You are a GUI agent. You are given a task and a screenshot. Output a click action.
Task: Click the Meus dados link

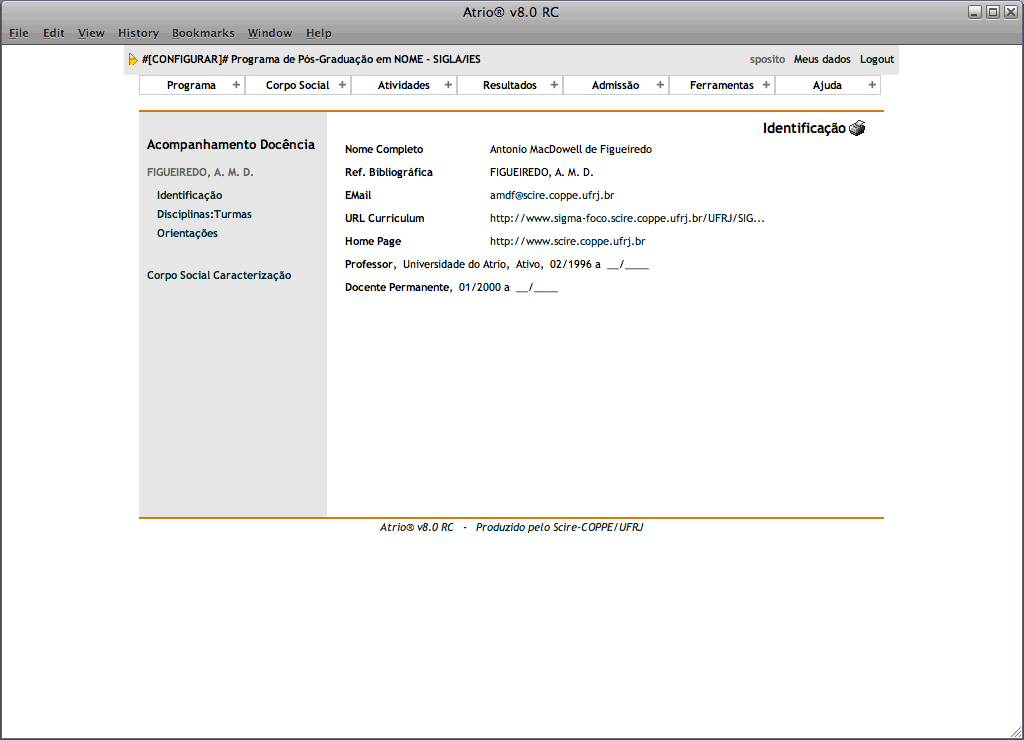click(822, 60)
